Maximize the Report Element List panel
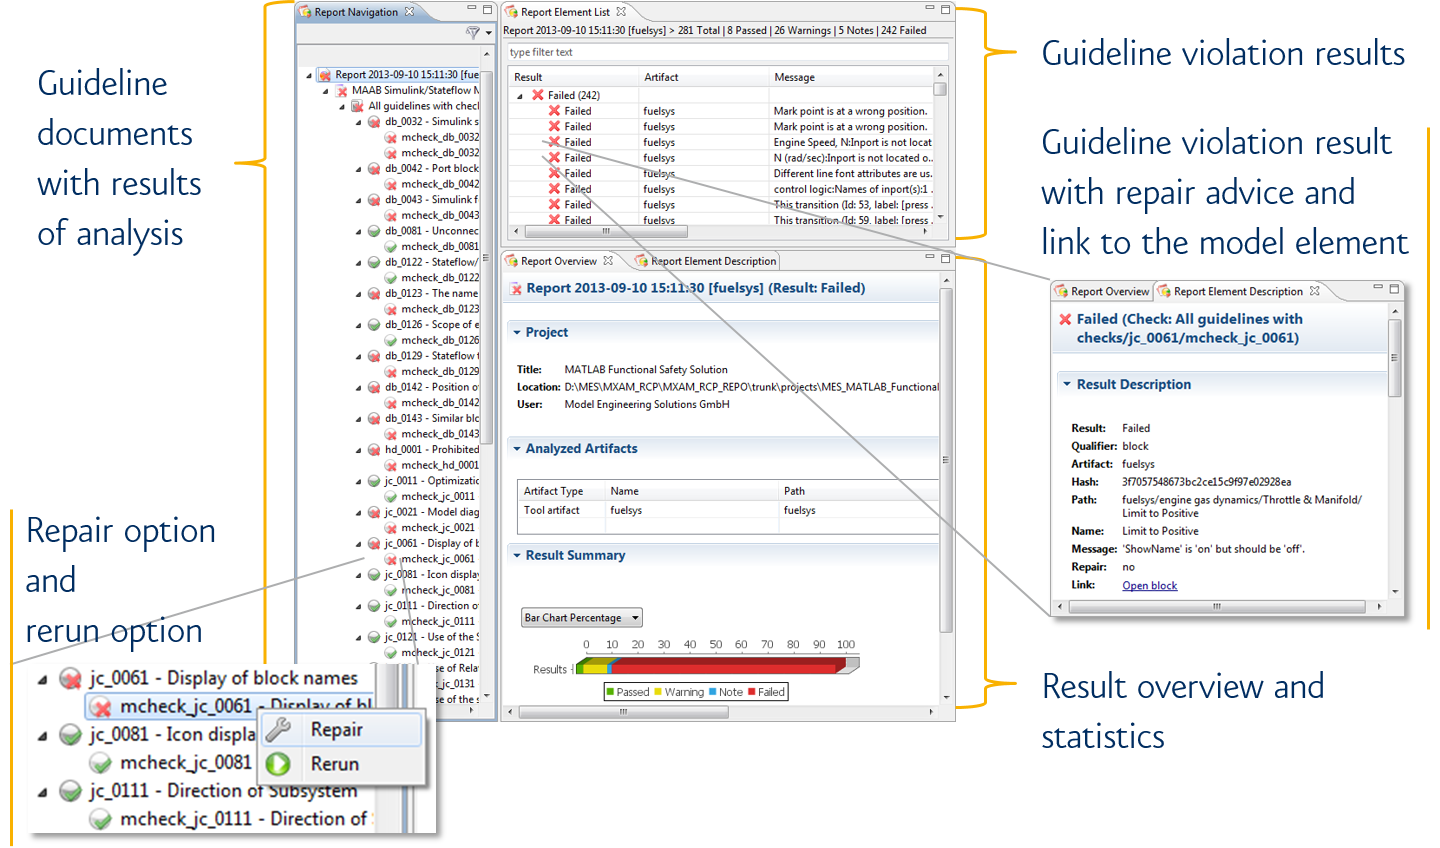Screen dimensions: 1440x848 (x=945, y=10)
